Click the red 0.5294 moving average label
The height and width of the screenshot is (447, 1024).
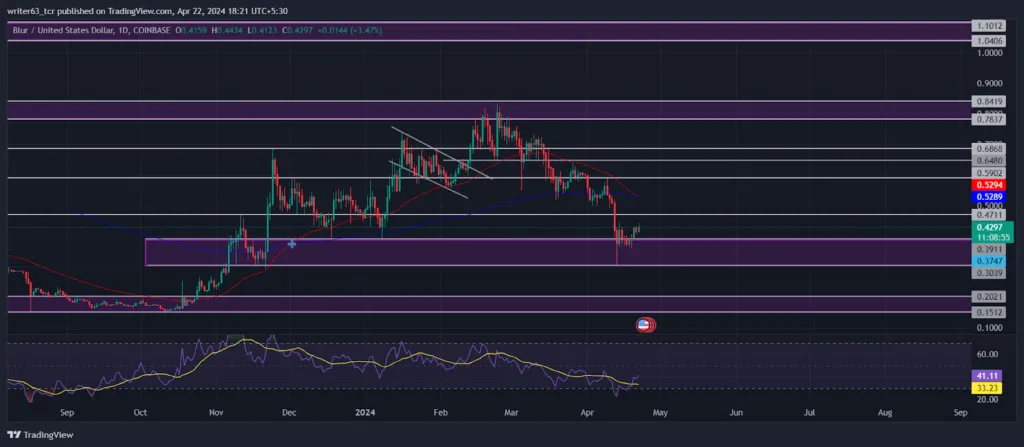point(987,186)
